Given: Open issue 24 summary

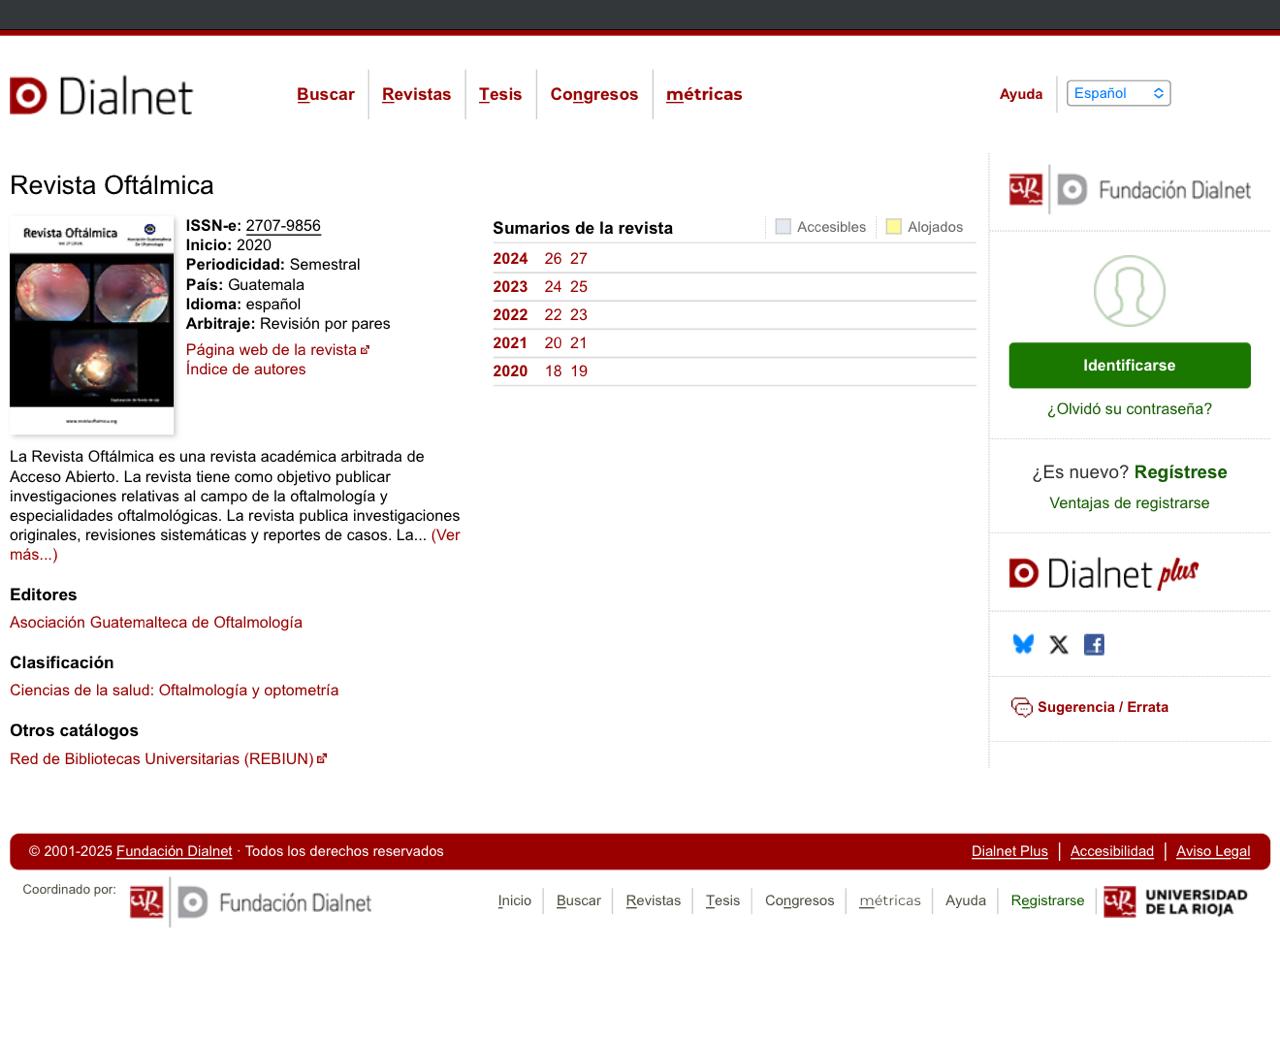Looking at the screenshot, I should [x=553, y=287].
